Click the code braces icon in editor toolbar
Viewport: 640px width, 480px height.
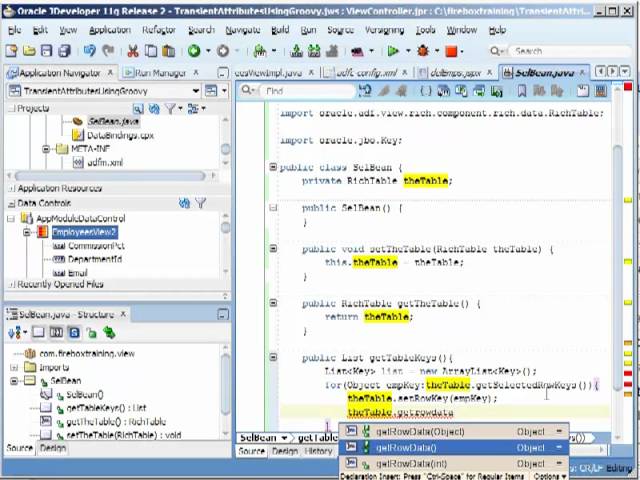pos(426,91)
